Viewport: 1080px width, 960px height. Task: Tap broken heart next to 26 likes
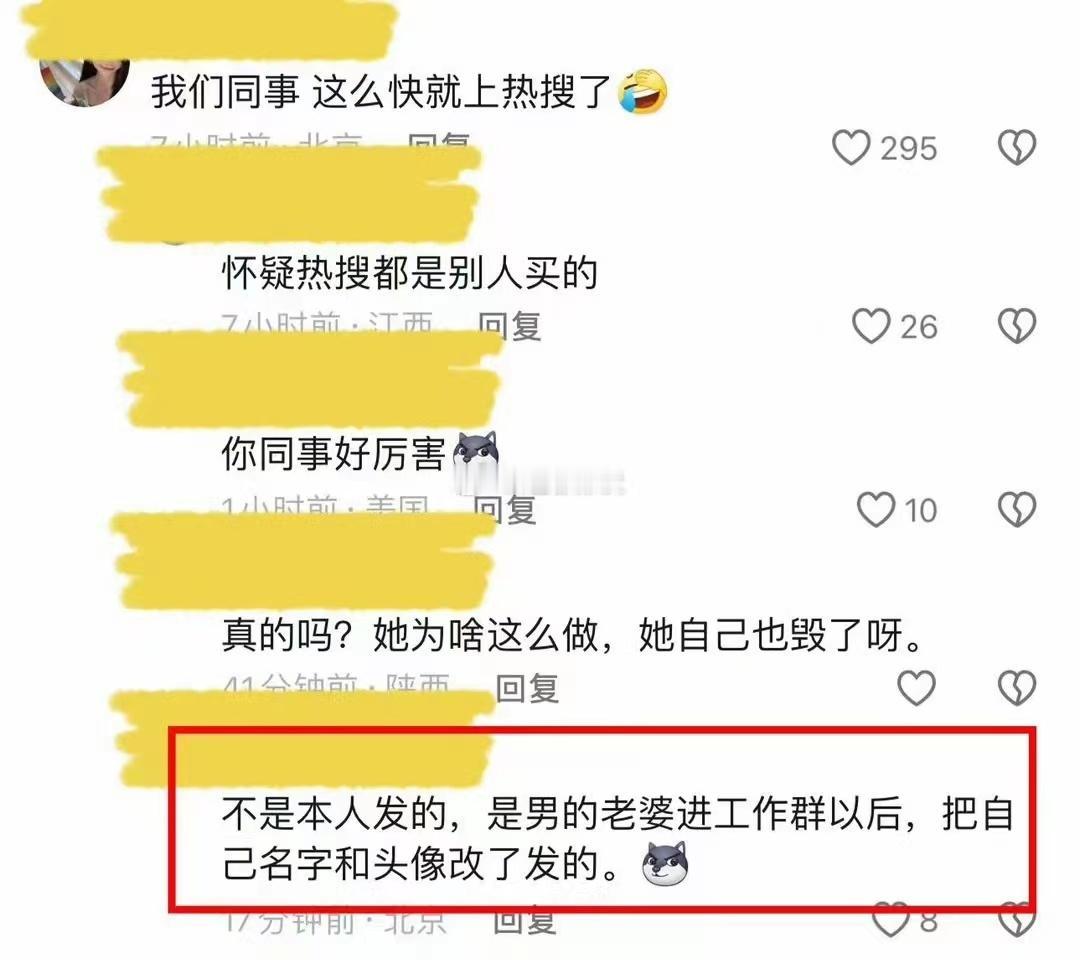coord(1017,326)
